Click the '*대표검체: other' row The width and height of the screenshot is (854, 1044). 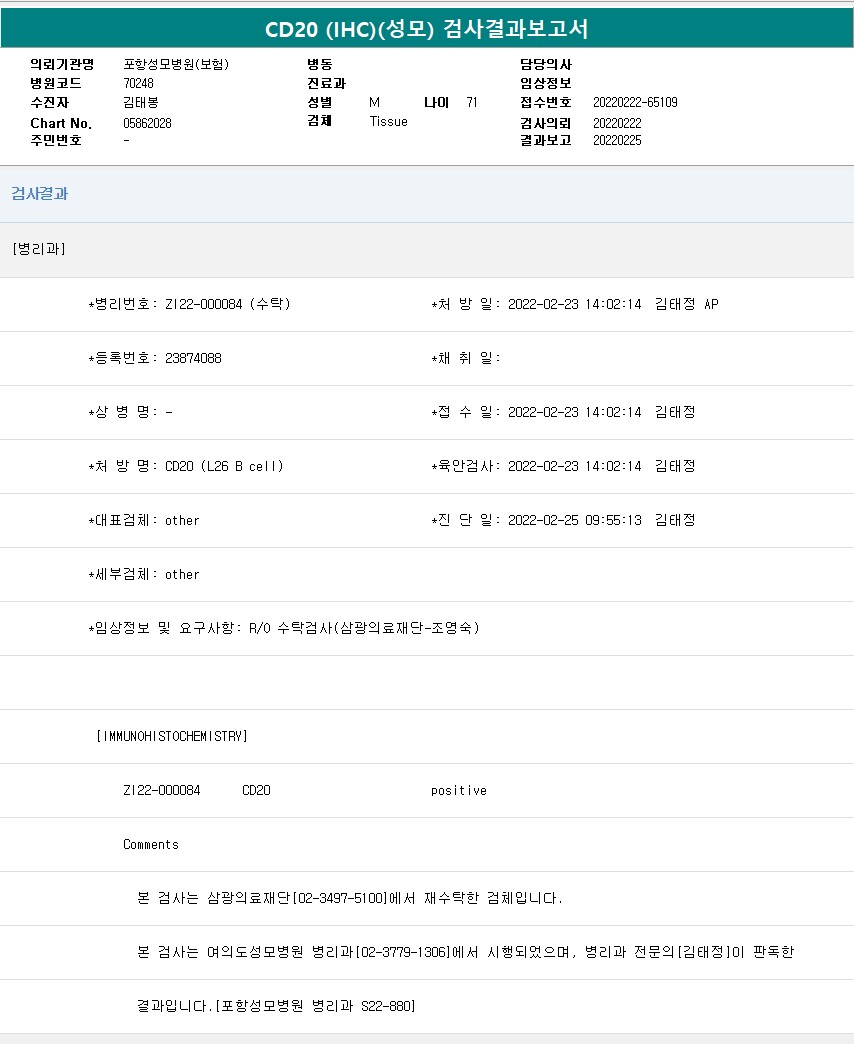tap(144, 520)
